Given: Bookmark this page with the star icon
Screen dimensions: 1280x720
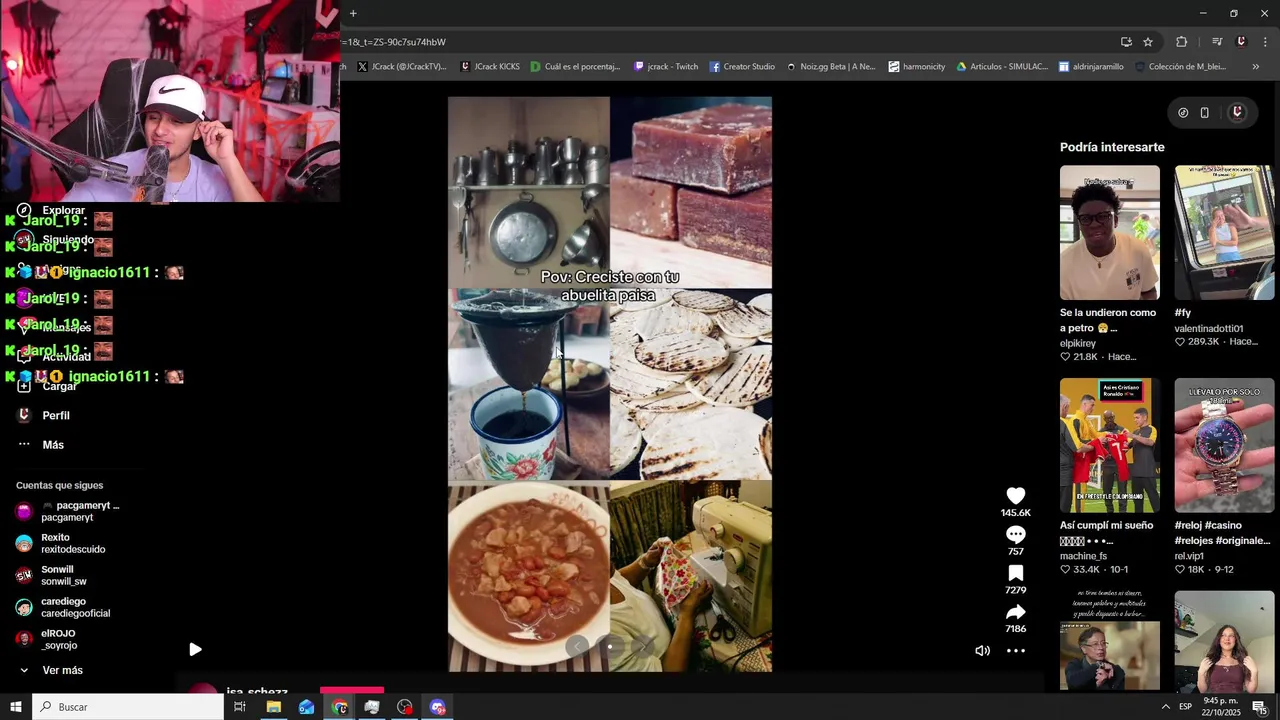Looking at the screenshot, I should pos(1148,42).
